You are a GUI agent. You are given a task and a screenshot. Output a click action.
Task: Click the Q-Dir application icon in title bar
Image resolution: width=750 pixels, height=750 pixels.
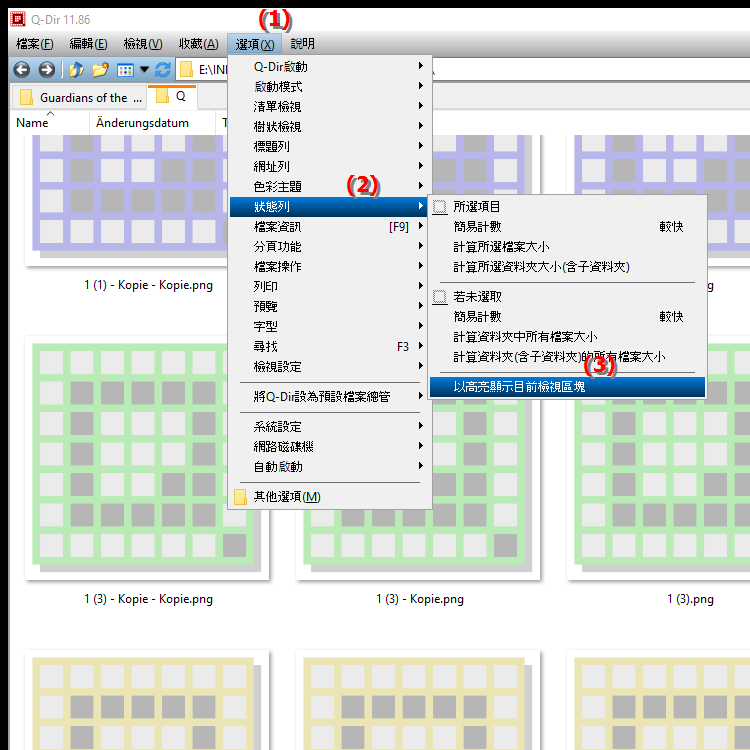(18, 19)
